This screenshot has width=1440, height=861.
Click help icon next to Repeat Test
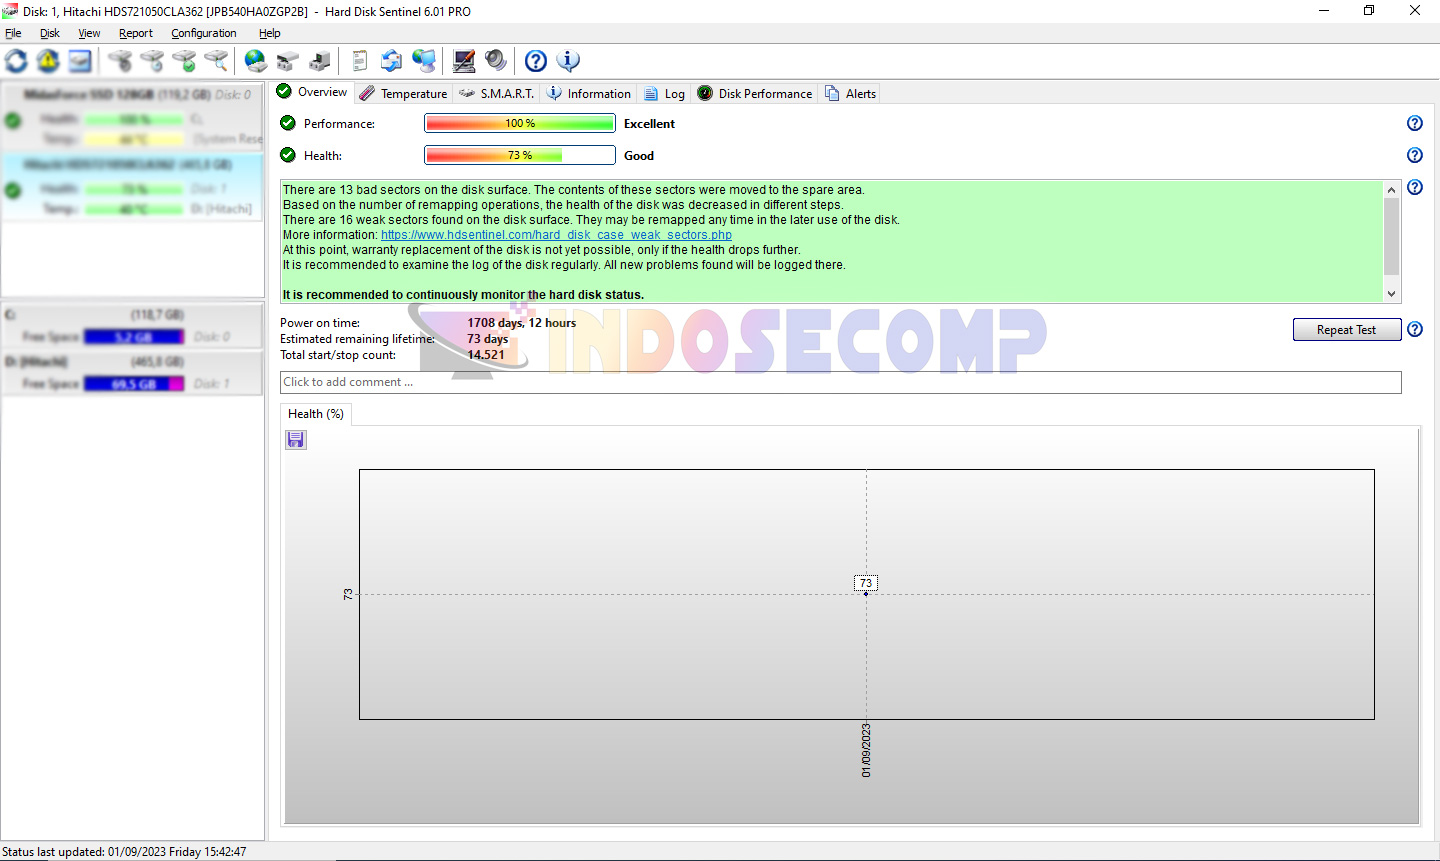click(1415, 329)
